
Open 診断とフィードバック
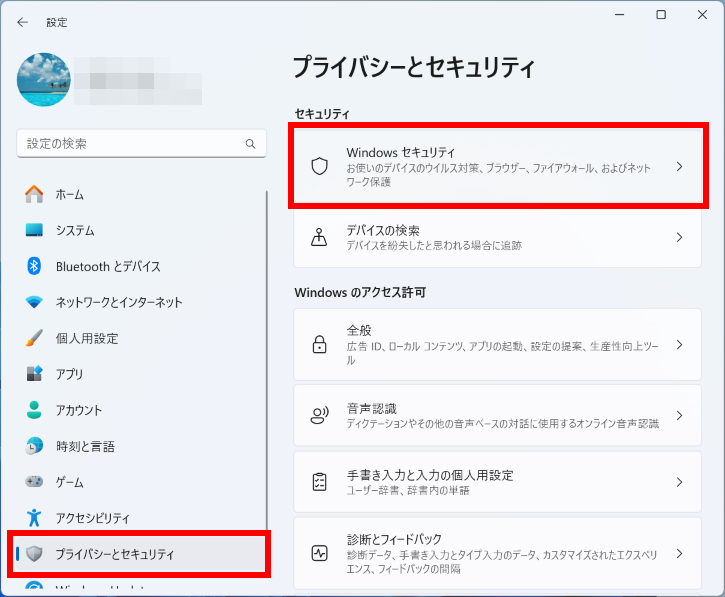498,553
